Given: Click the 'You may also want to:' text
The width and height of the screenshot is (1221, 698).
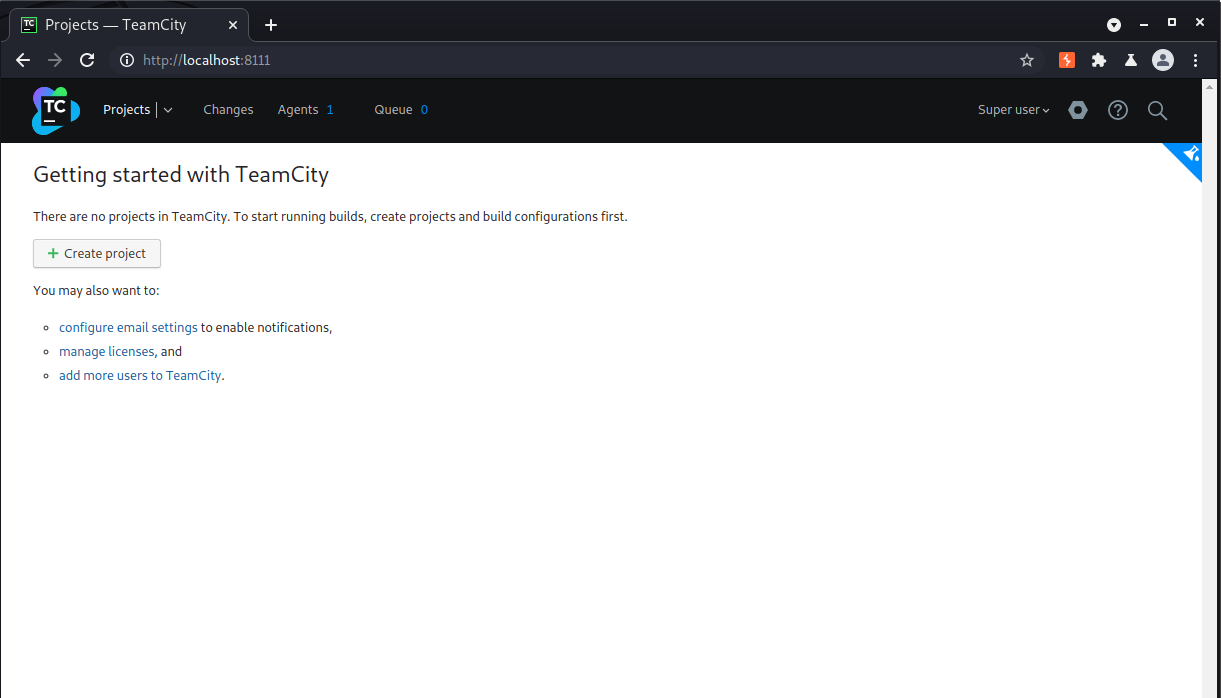Looking at the screenshot, I should (96, 291).
